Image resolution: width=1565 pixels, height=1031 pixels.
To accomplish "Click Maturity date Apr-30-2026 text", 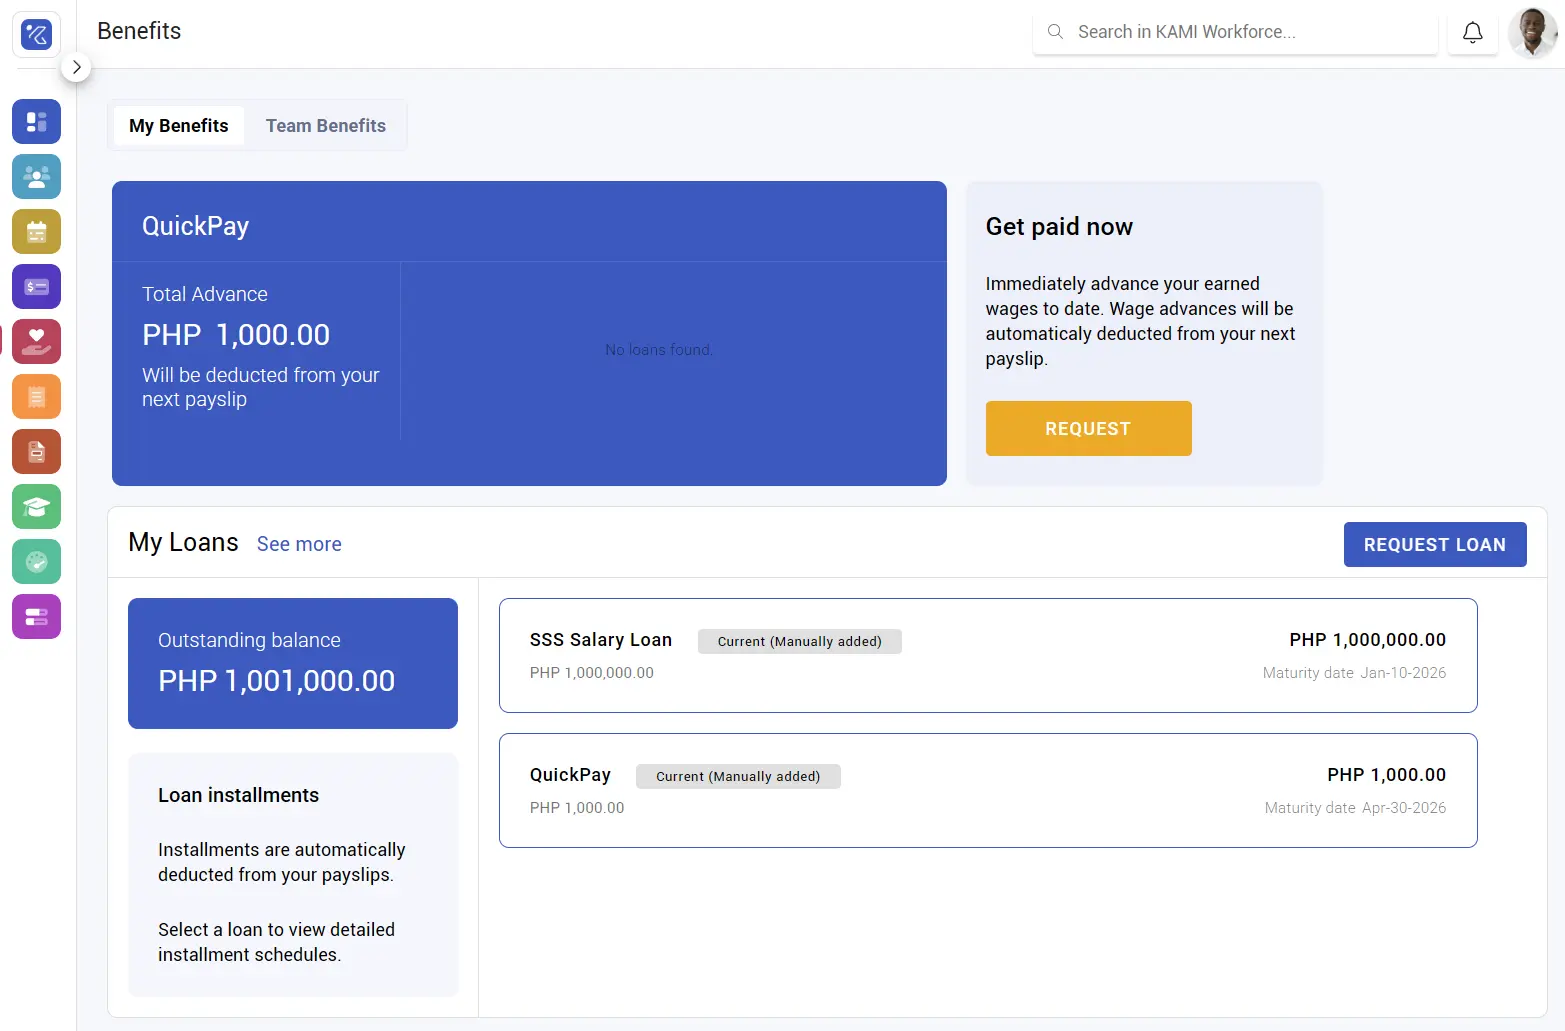I will (1355, 808).
